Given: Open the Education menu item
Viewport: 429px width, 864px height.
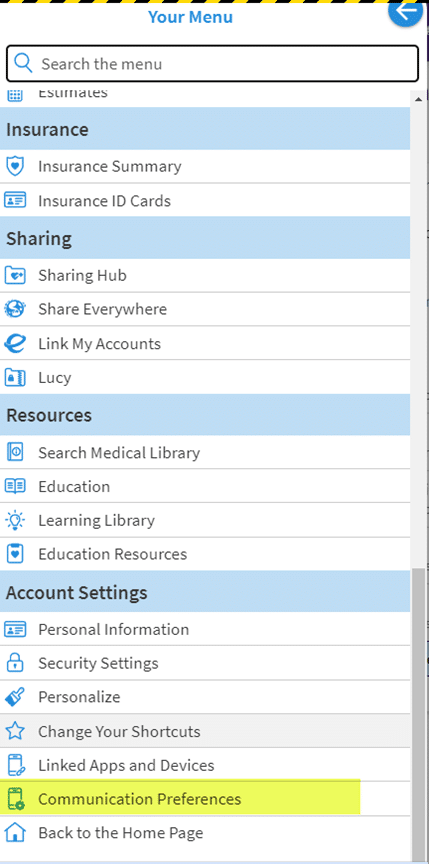Looking at the screenshot, I should tap(205, 486).
